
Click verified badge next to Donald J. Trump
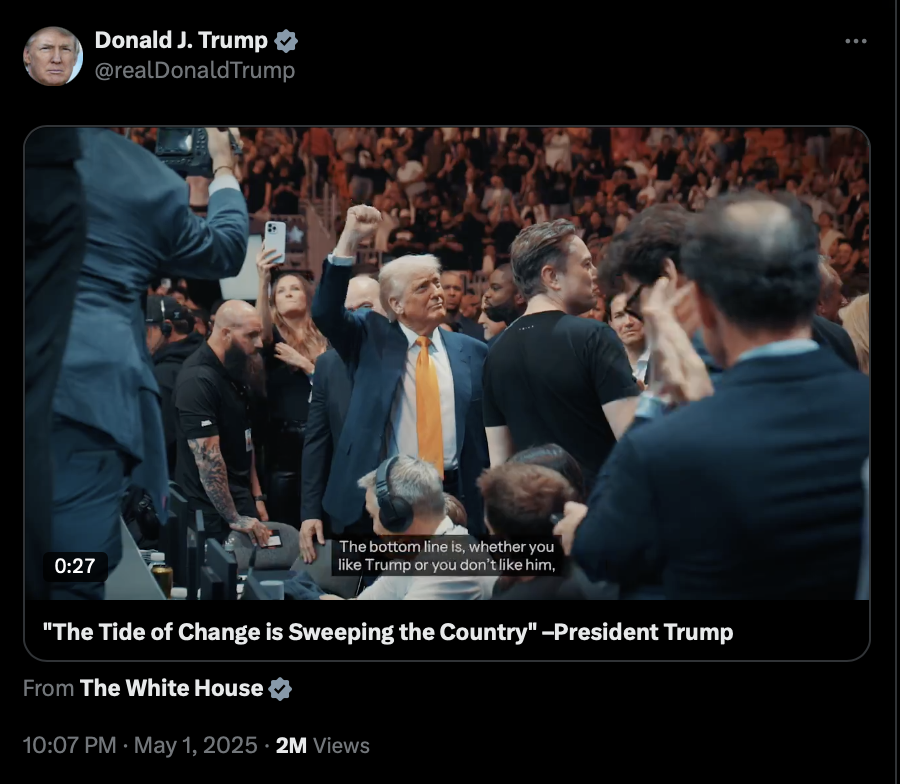pos(286,41)
